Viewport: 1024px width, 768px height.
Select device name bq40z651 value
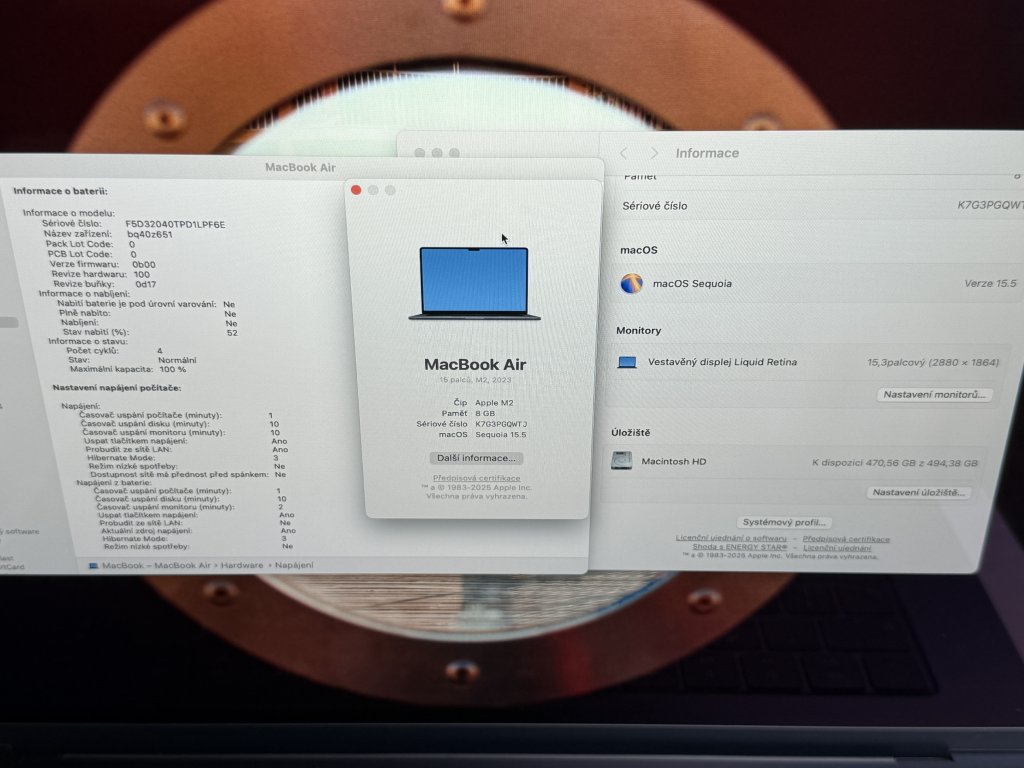[150, 234]
